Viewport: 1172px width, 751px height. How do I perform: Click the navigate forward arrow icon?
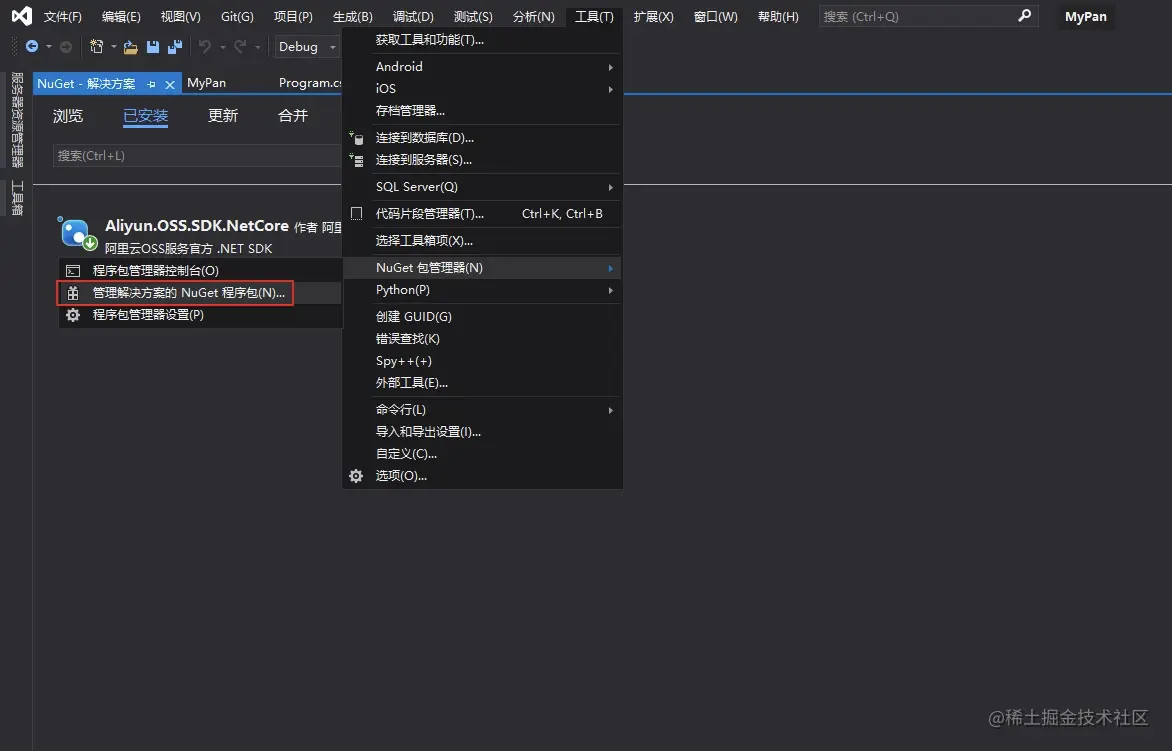point(66,46)
